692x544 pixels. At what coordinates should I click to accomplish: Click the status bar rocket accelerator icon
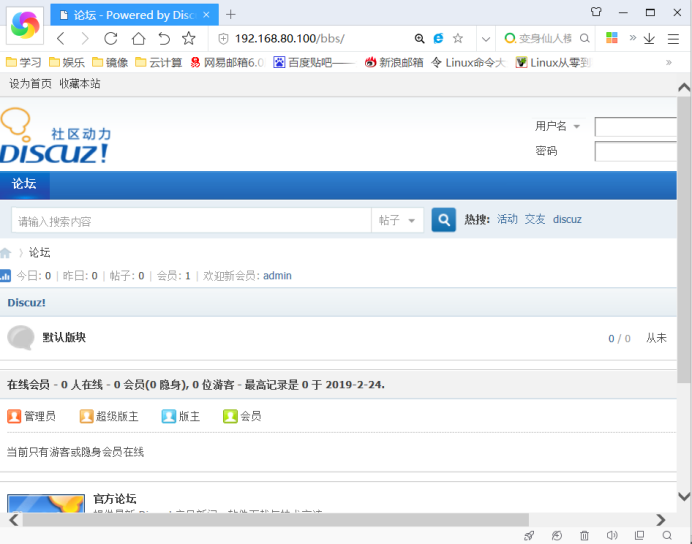(529, 536)
